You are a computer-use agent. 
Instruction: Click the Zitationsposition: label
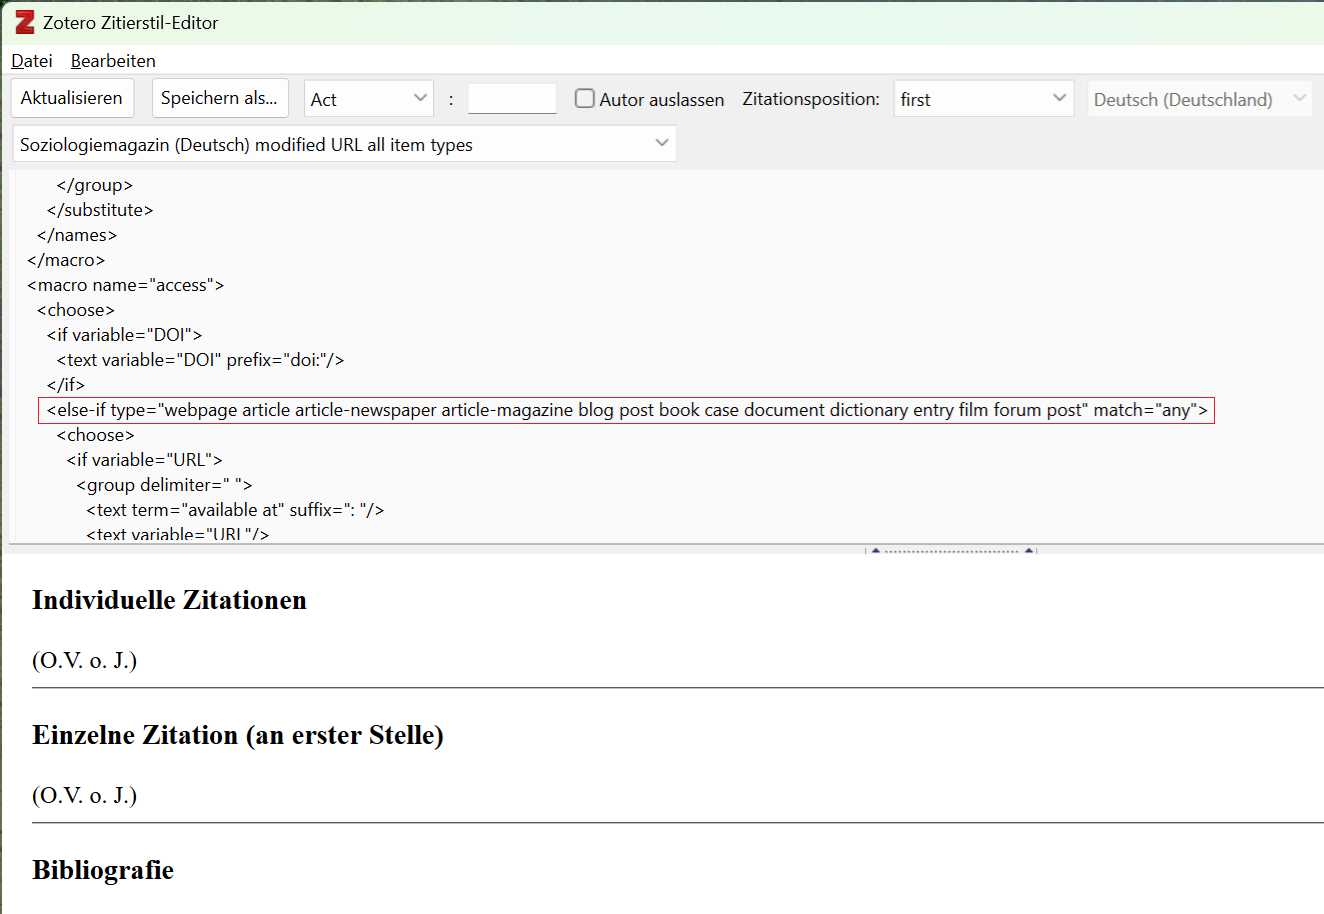click(x=811, y=99)
